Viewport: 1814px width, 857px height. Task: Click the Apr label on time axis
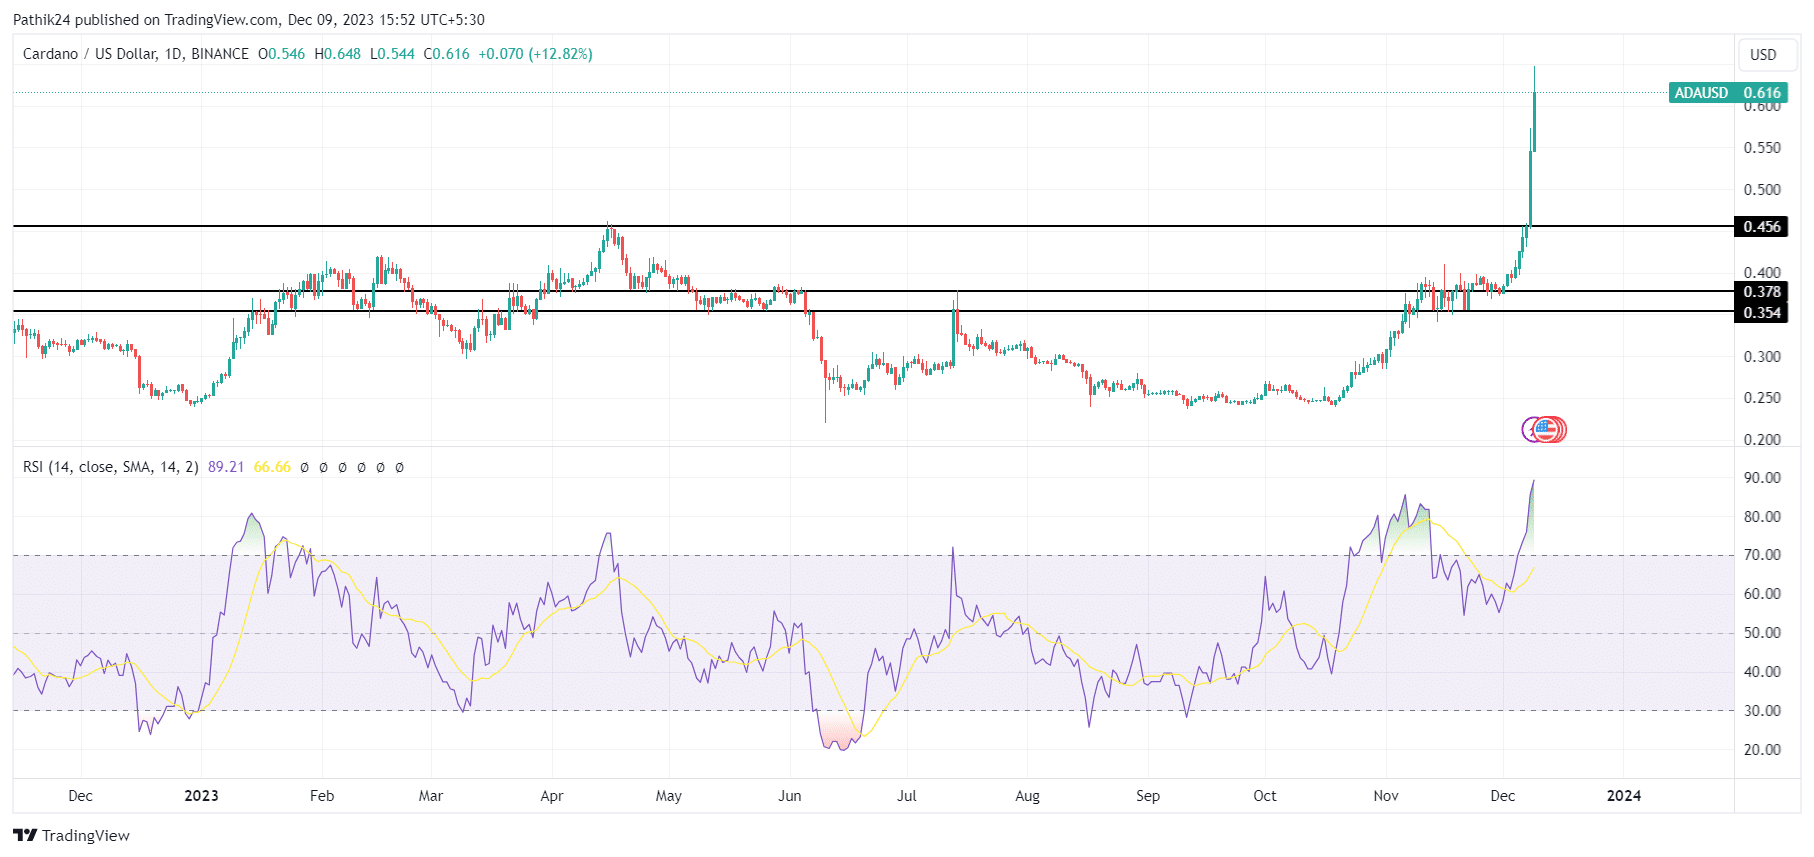pos(551,796)
